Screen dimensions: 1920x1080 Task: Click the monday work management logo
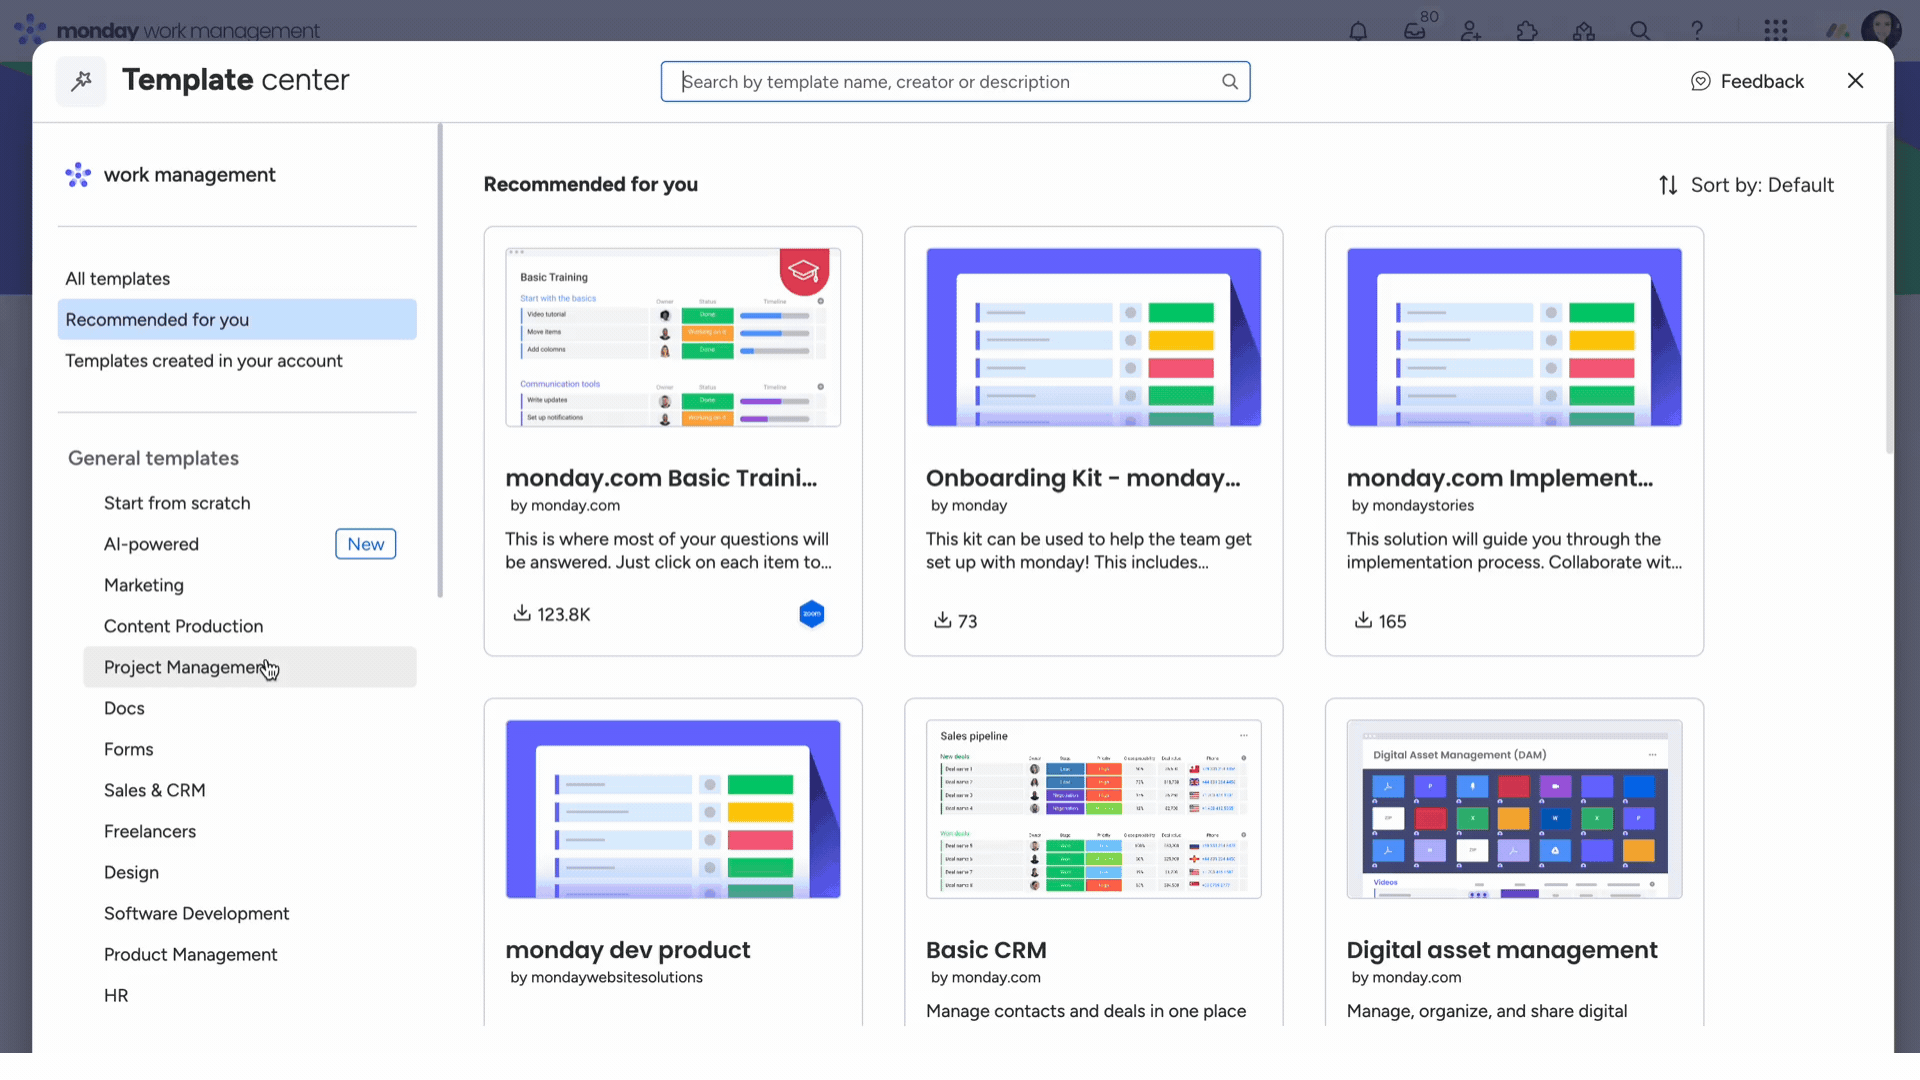[167, 30]
